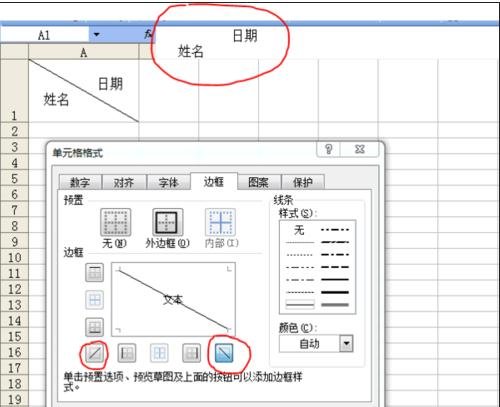The height and width of the screenshot is (407, 500).
Task: Toggle the diagonal up border button
Action: click(94, 353)
